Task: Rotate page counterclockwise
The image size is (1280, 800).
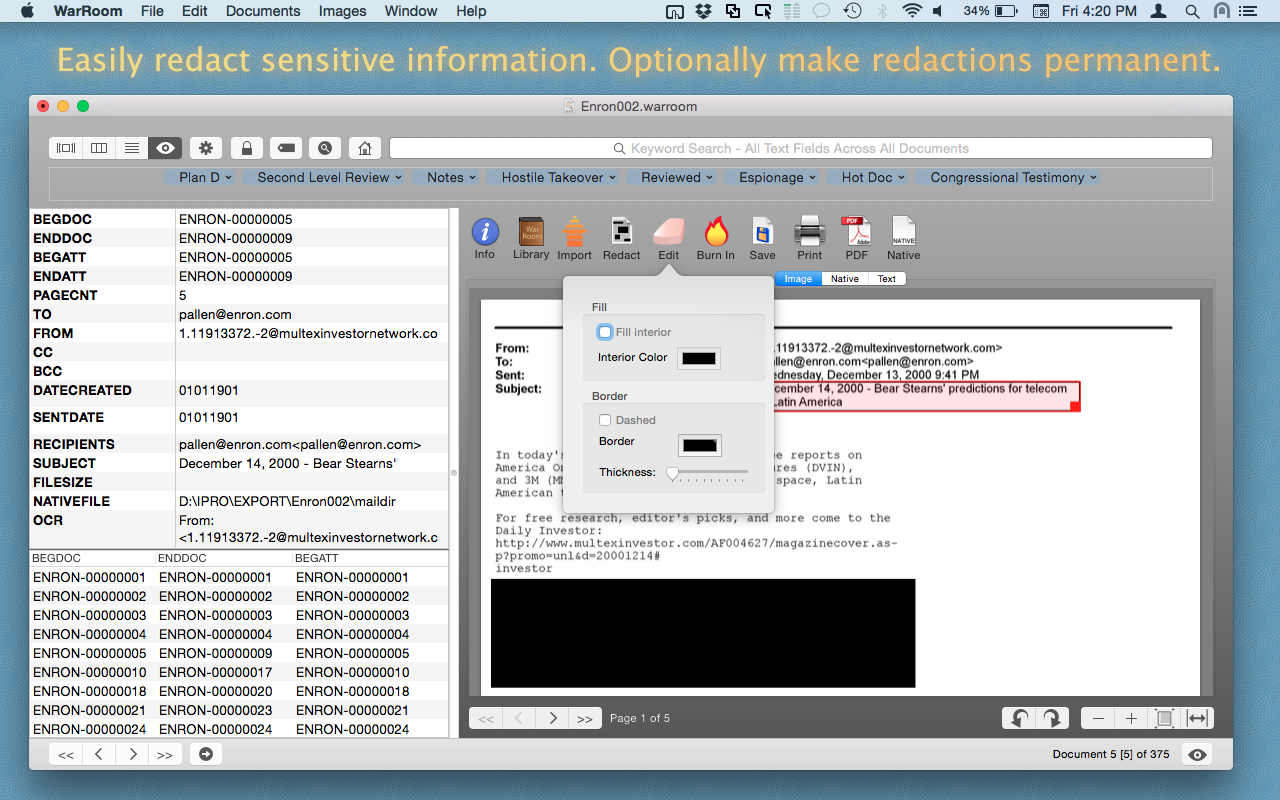Action: [1019, 718]
